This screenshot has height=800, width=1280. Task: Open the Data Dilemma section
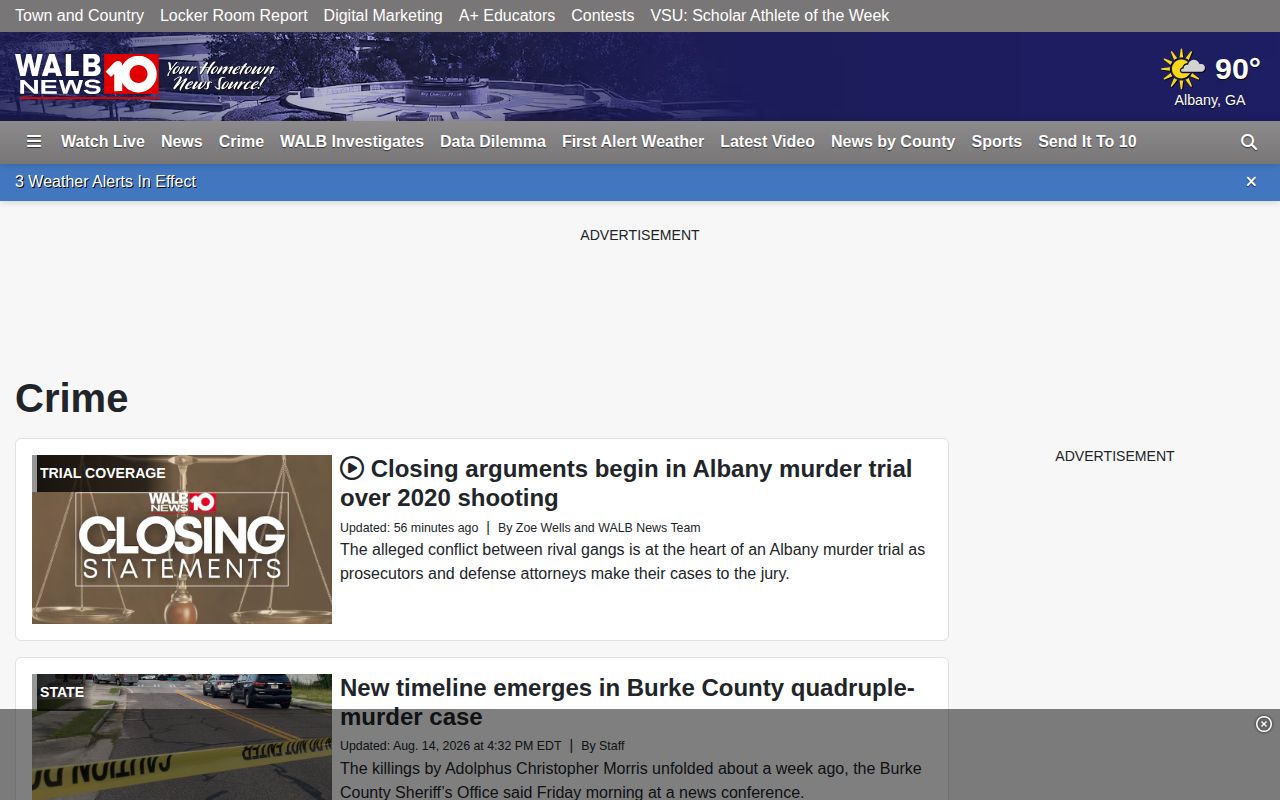pyautogui.click(x=493, y=142)
